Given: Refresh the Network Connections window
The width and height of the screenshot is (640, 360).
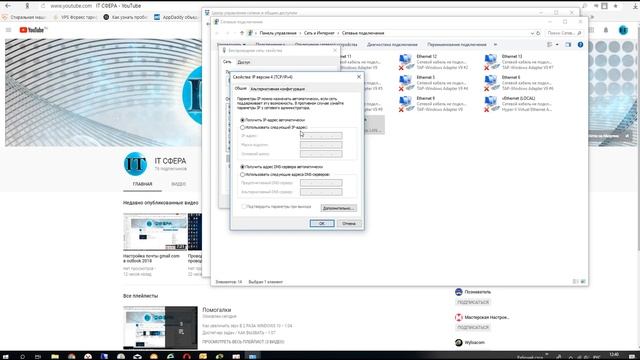Looking at the screenshot, I should [x=538, y=33].
